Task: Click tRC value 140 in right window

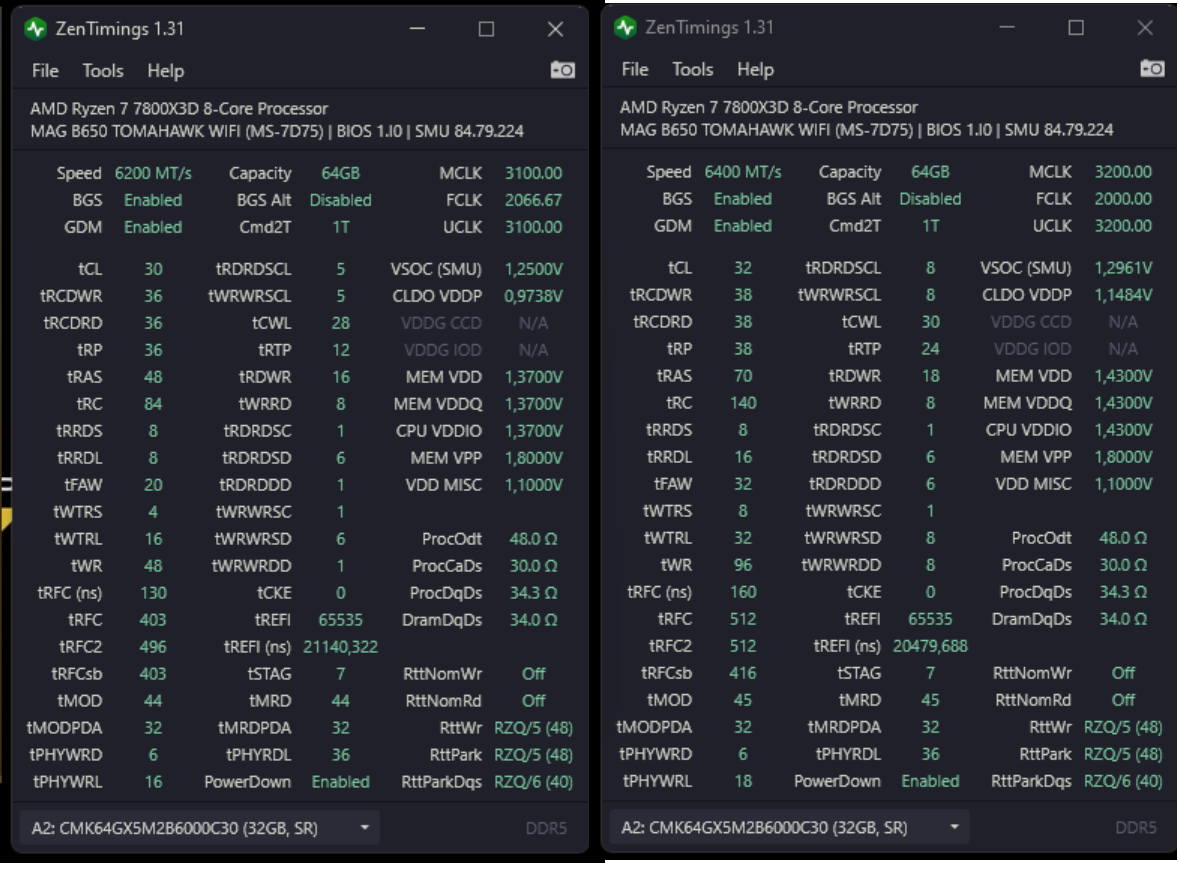Action: pyautogui.click(x=743, y=403)
